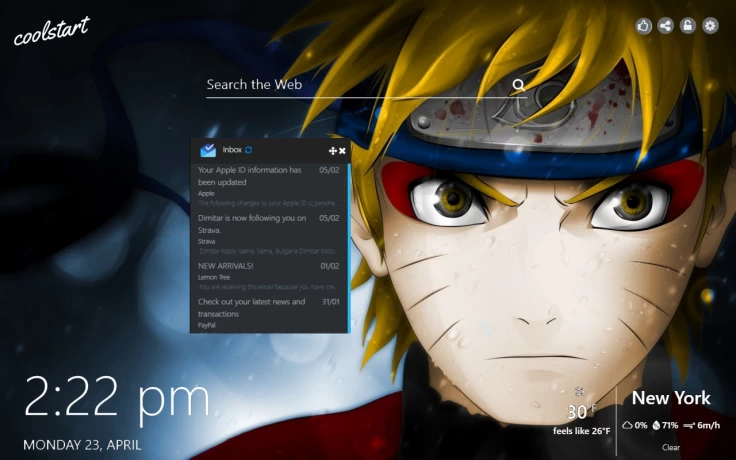This screenshot has width=736, height=460.
Task: Click the MONDAY 23, APRIL date
Action: 82,445
